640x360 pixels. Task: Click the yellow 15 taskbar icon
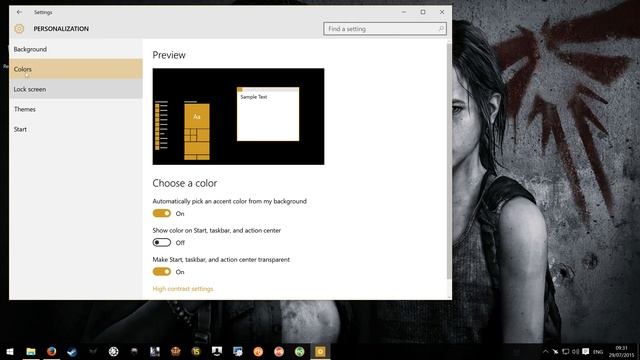[x=196, y=351]
